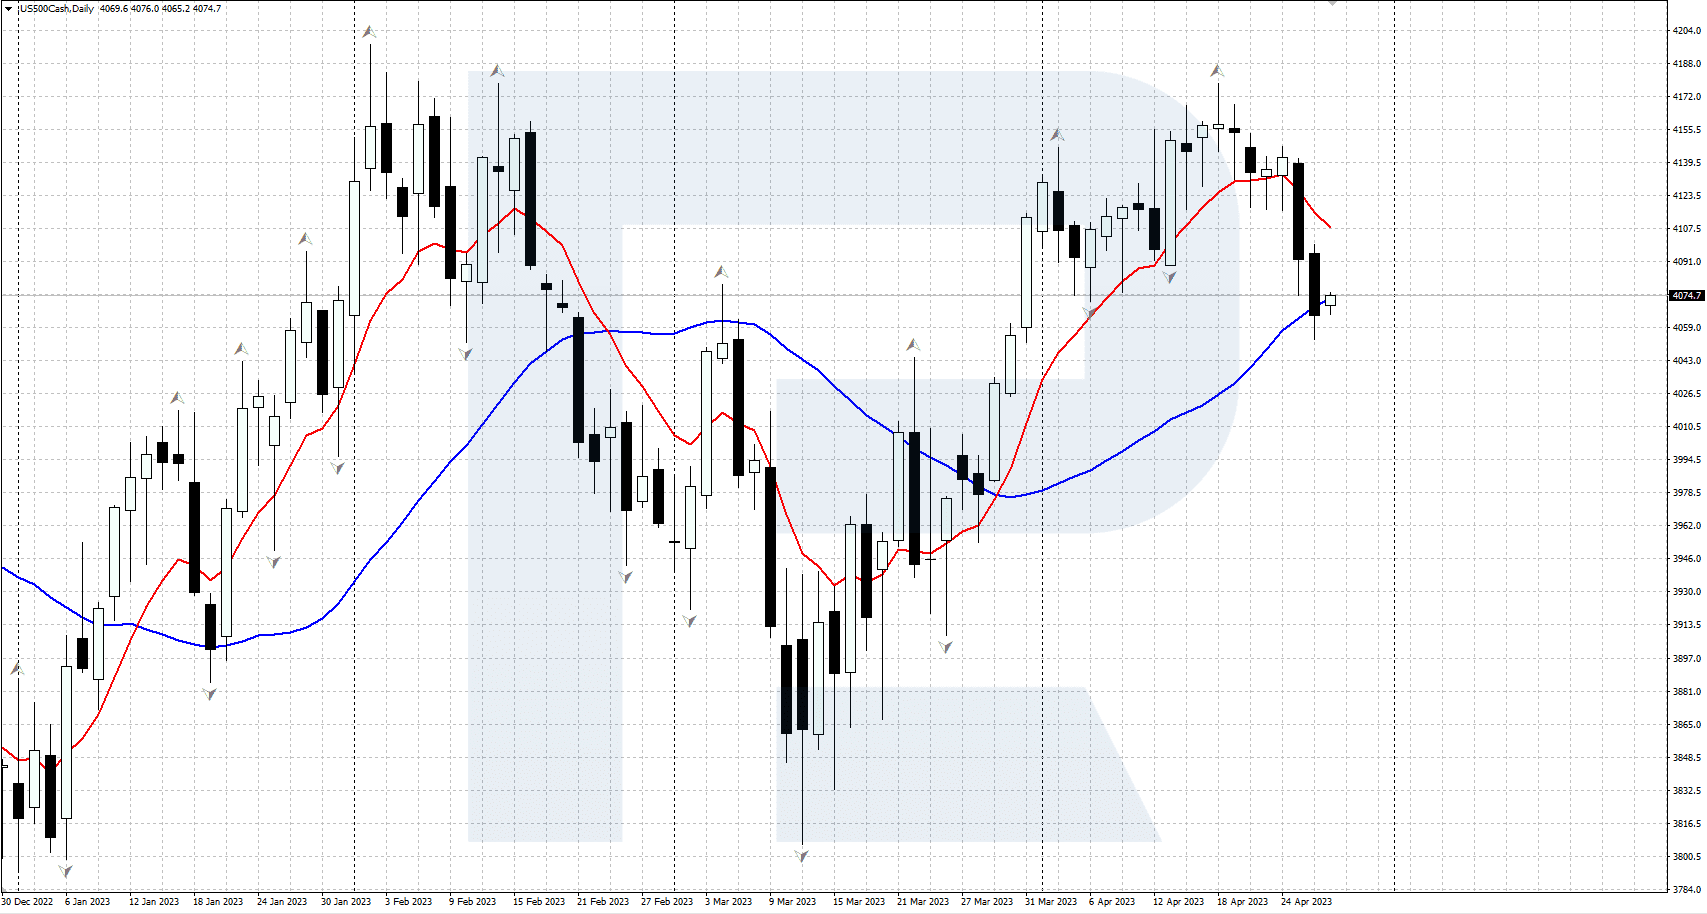Click price scale value 4139.5
This screenshot has width=1707, height=914.
[x=1687, y=163]
